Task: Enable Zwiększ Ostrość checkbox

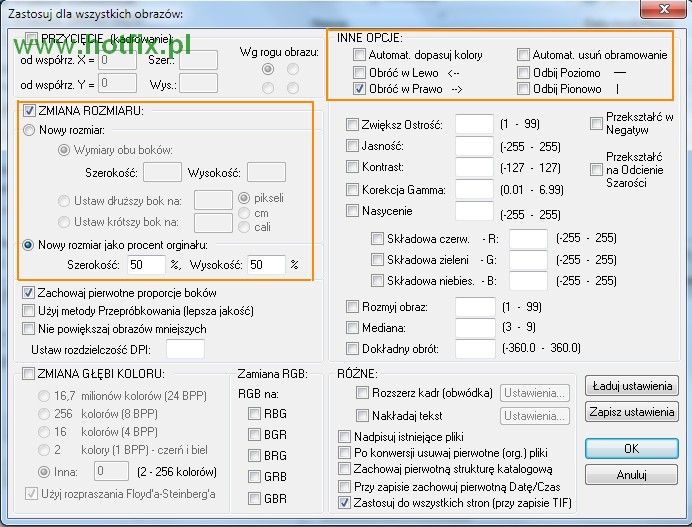Action: coord(352,125)
